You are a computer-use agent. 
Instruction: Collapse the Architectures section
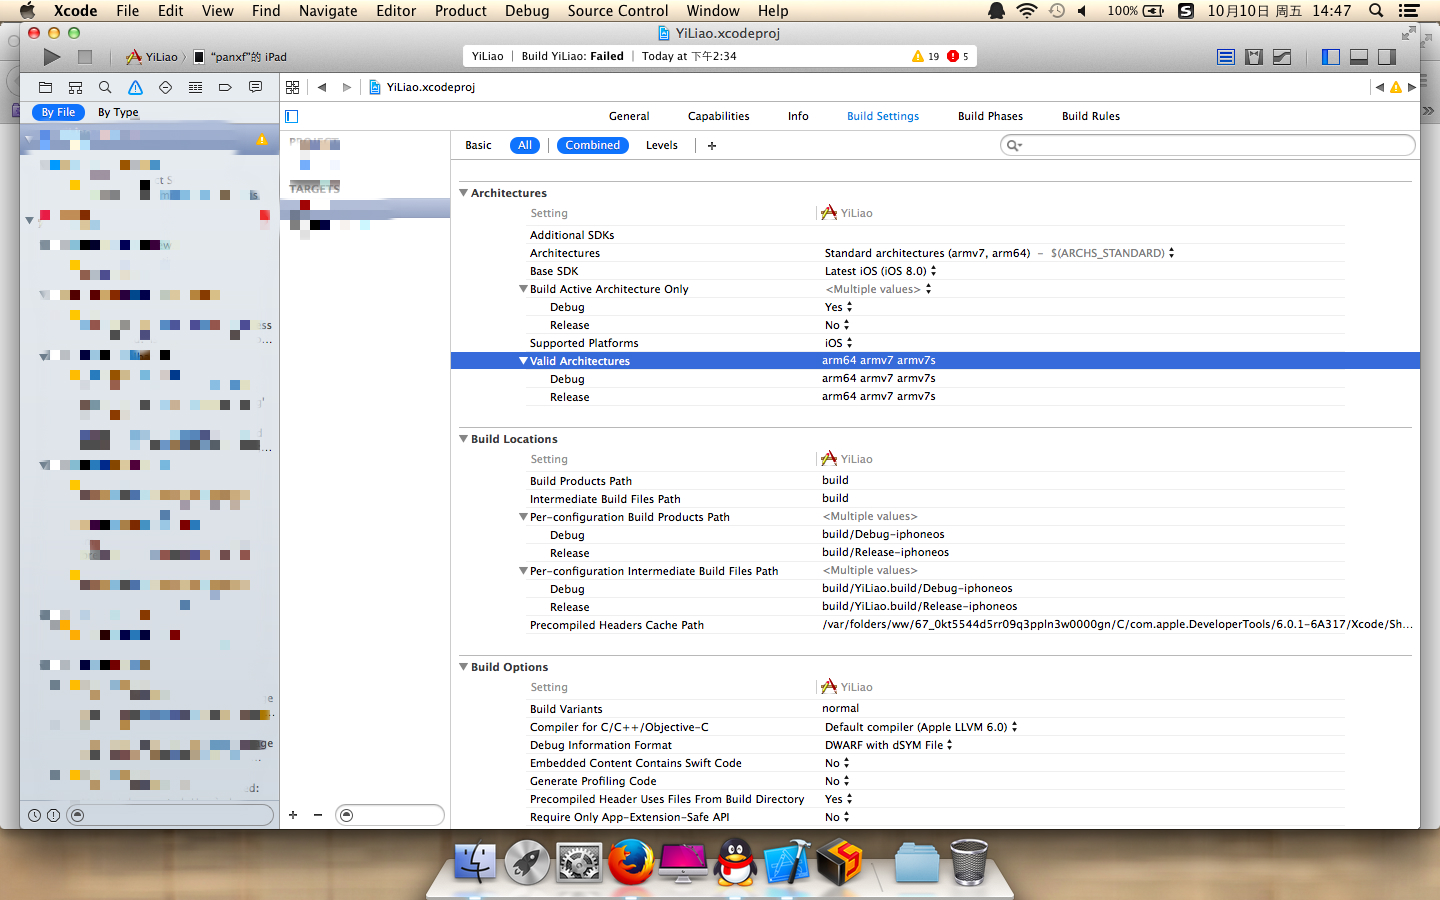pos(464,193)
